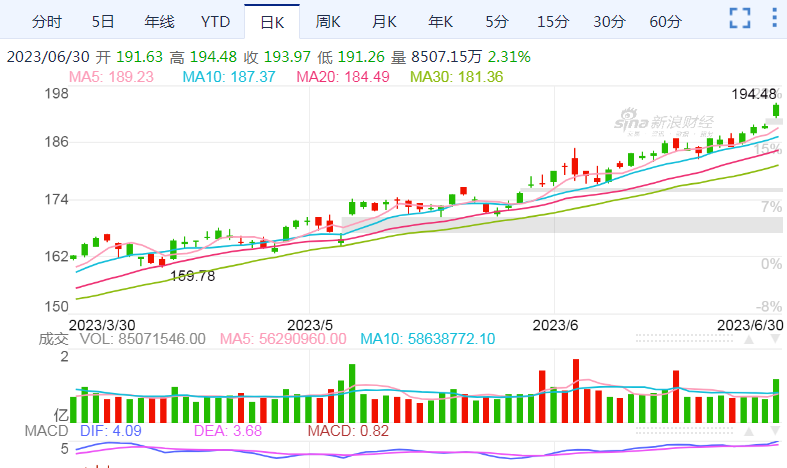Click the 150 price axis label
787x468 pixels.
pyautogui.click(x=56, y=306)
